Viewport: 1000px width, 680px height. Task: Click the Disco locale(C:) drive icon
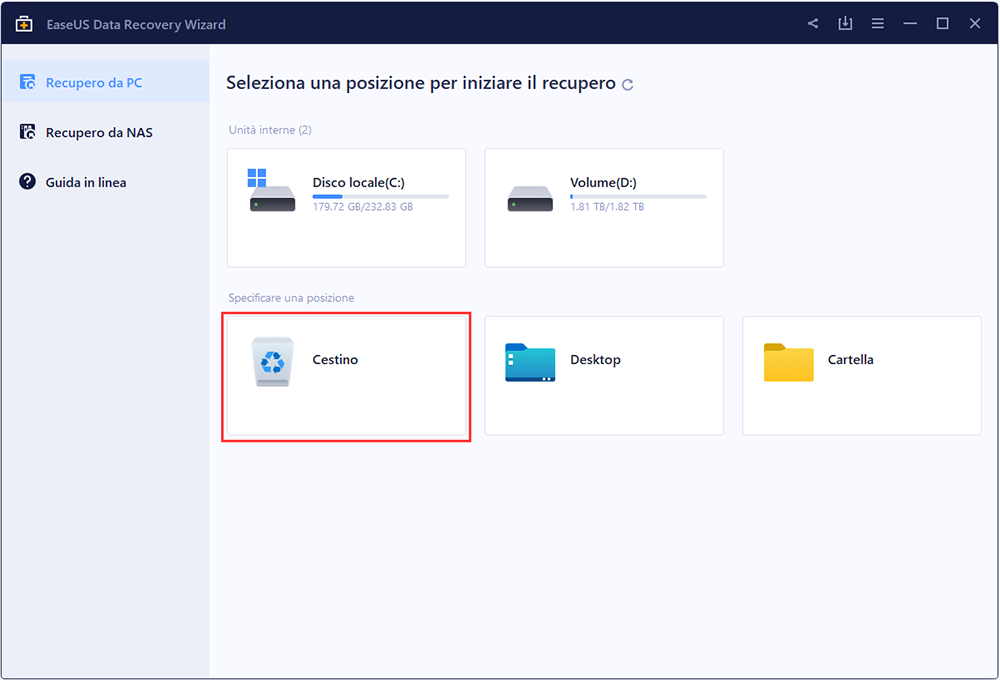[271, 190]
